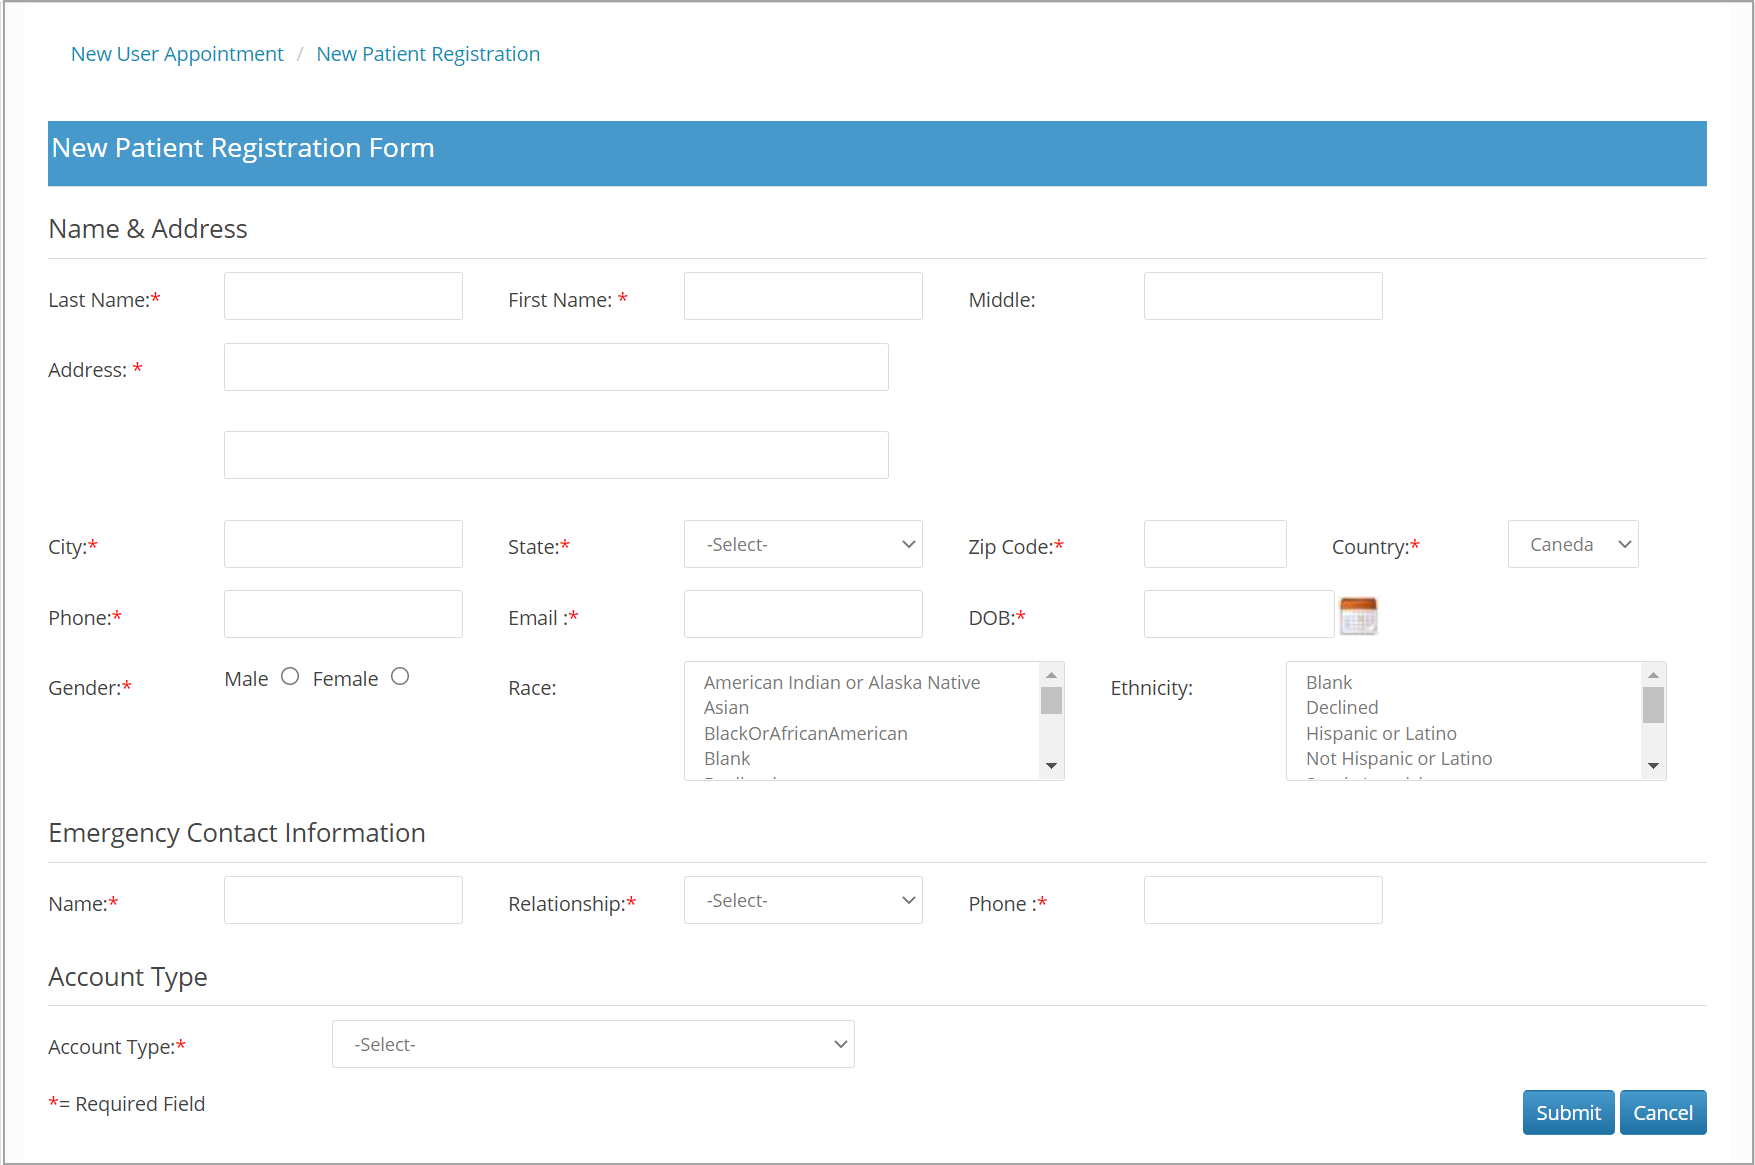Expand the Relationship dropdown
The width and height of the screenshot is (1755, 1165).
pyautogui.click(x=803, y=900)
